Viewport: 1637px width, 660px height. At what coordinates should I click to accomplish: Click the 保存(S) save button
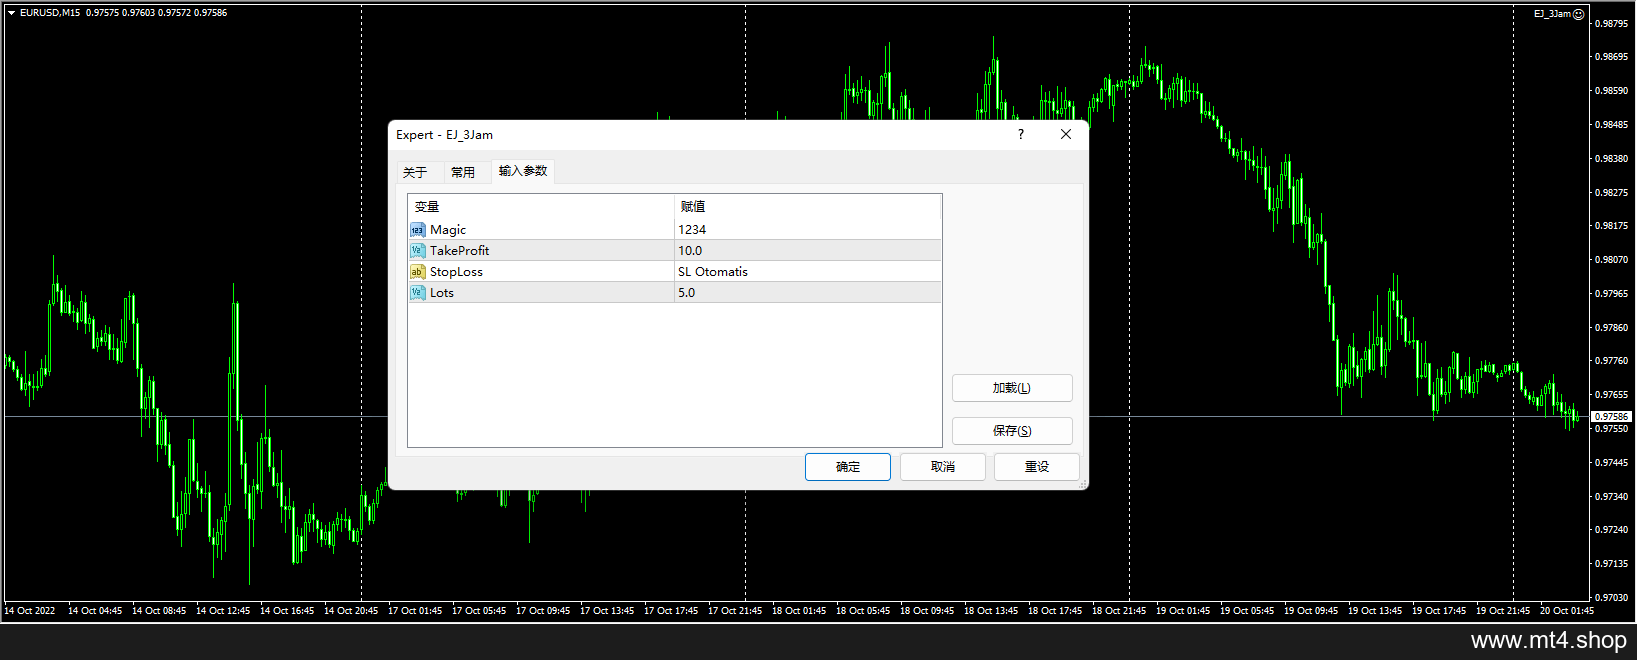(x=1012, y=431)
